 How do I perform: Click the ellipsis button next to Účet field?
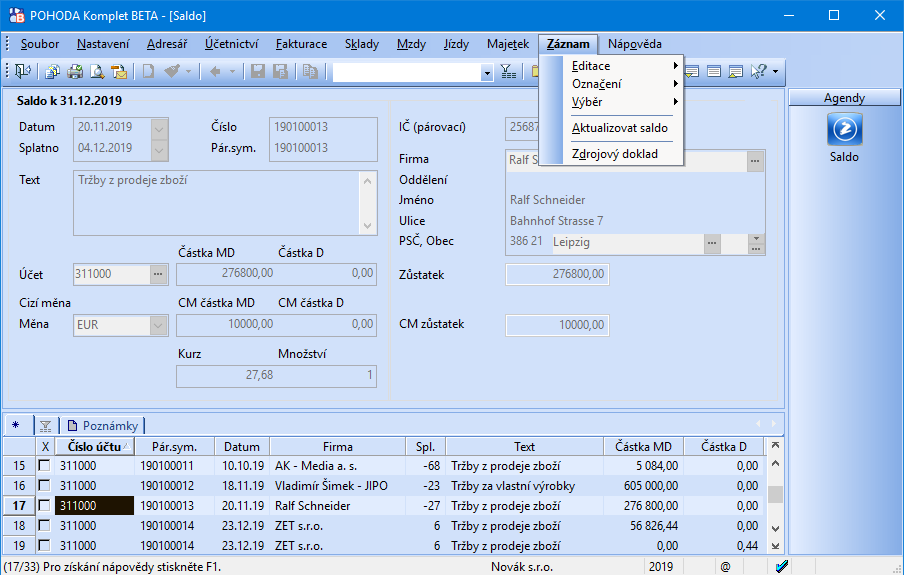[x=159, y=274]
